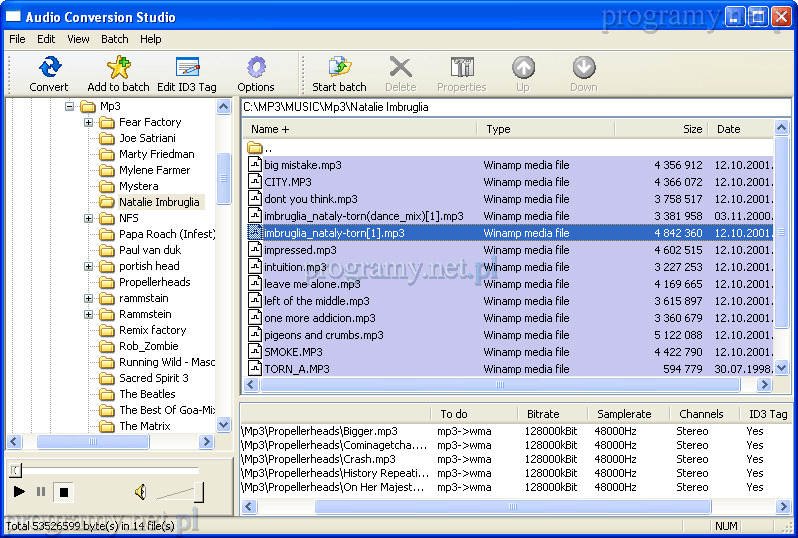
Task: Adjust the volume slider
Action: (198, 491)
